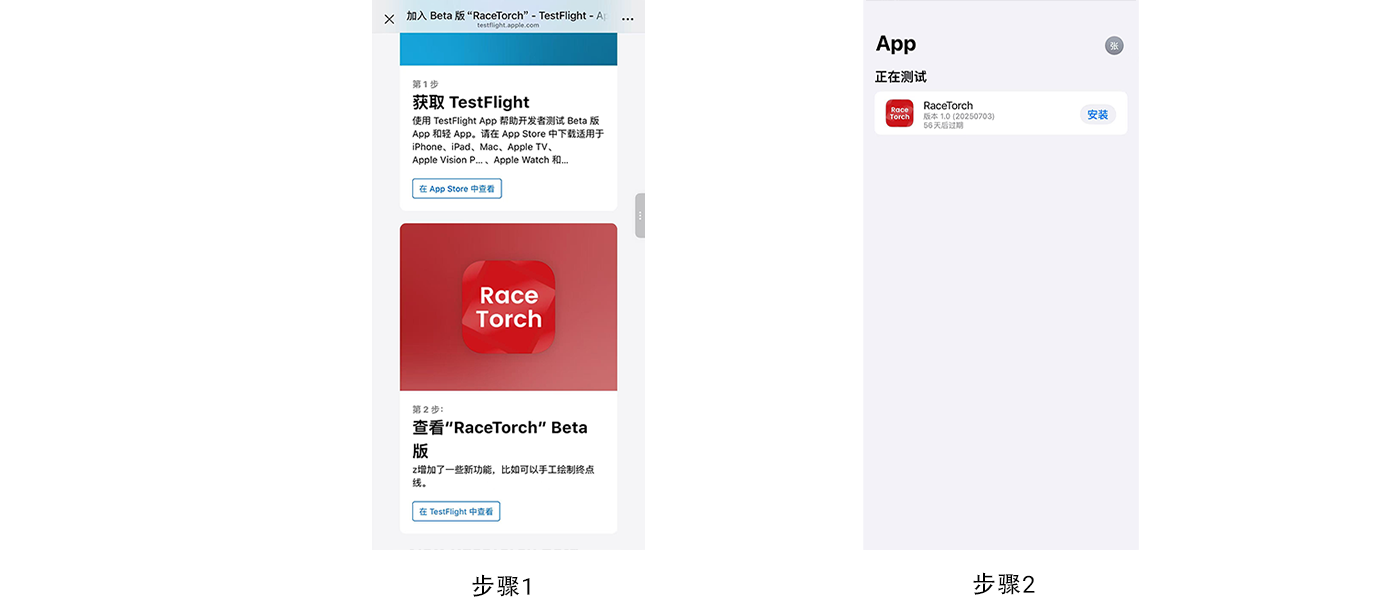Tap the TestFlight description paragraph under step 1

click(x=508, y=140)
